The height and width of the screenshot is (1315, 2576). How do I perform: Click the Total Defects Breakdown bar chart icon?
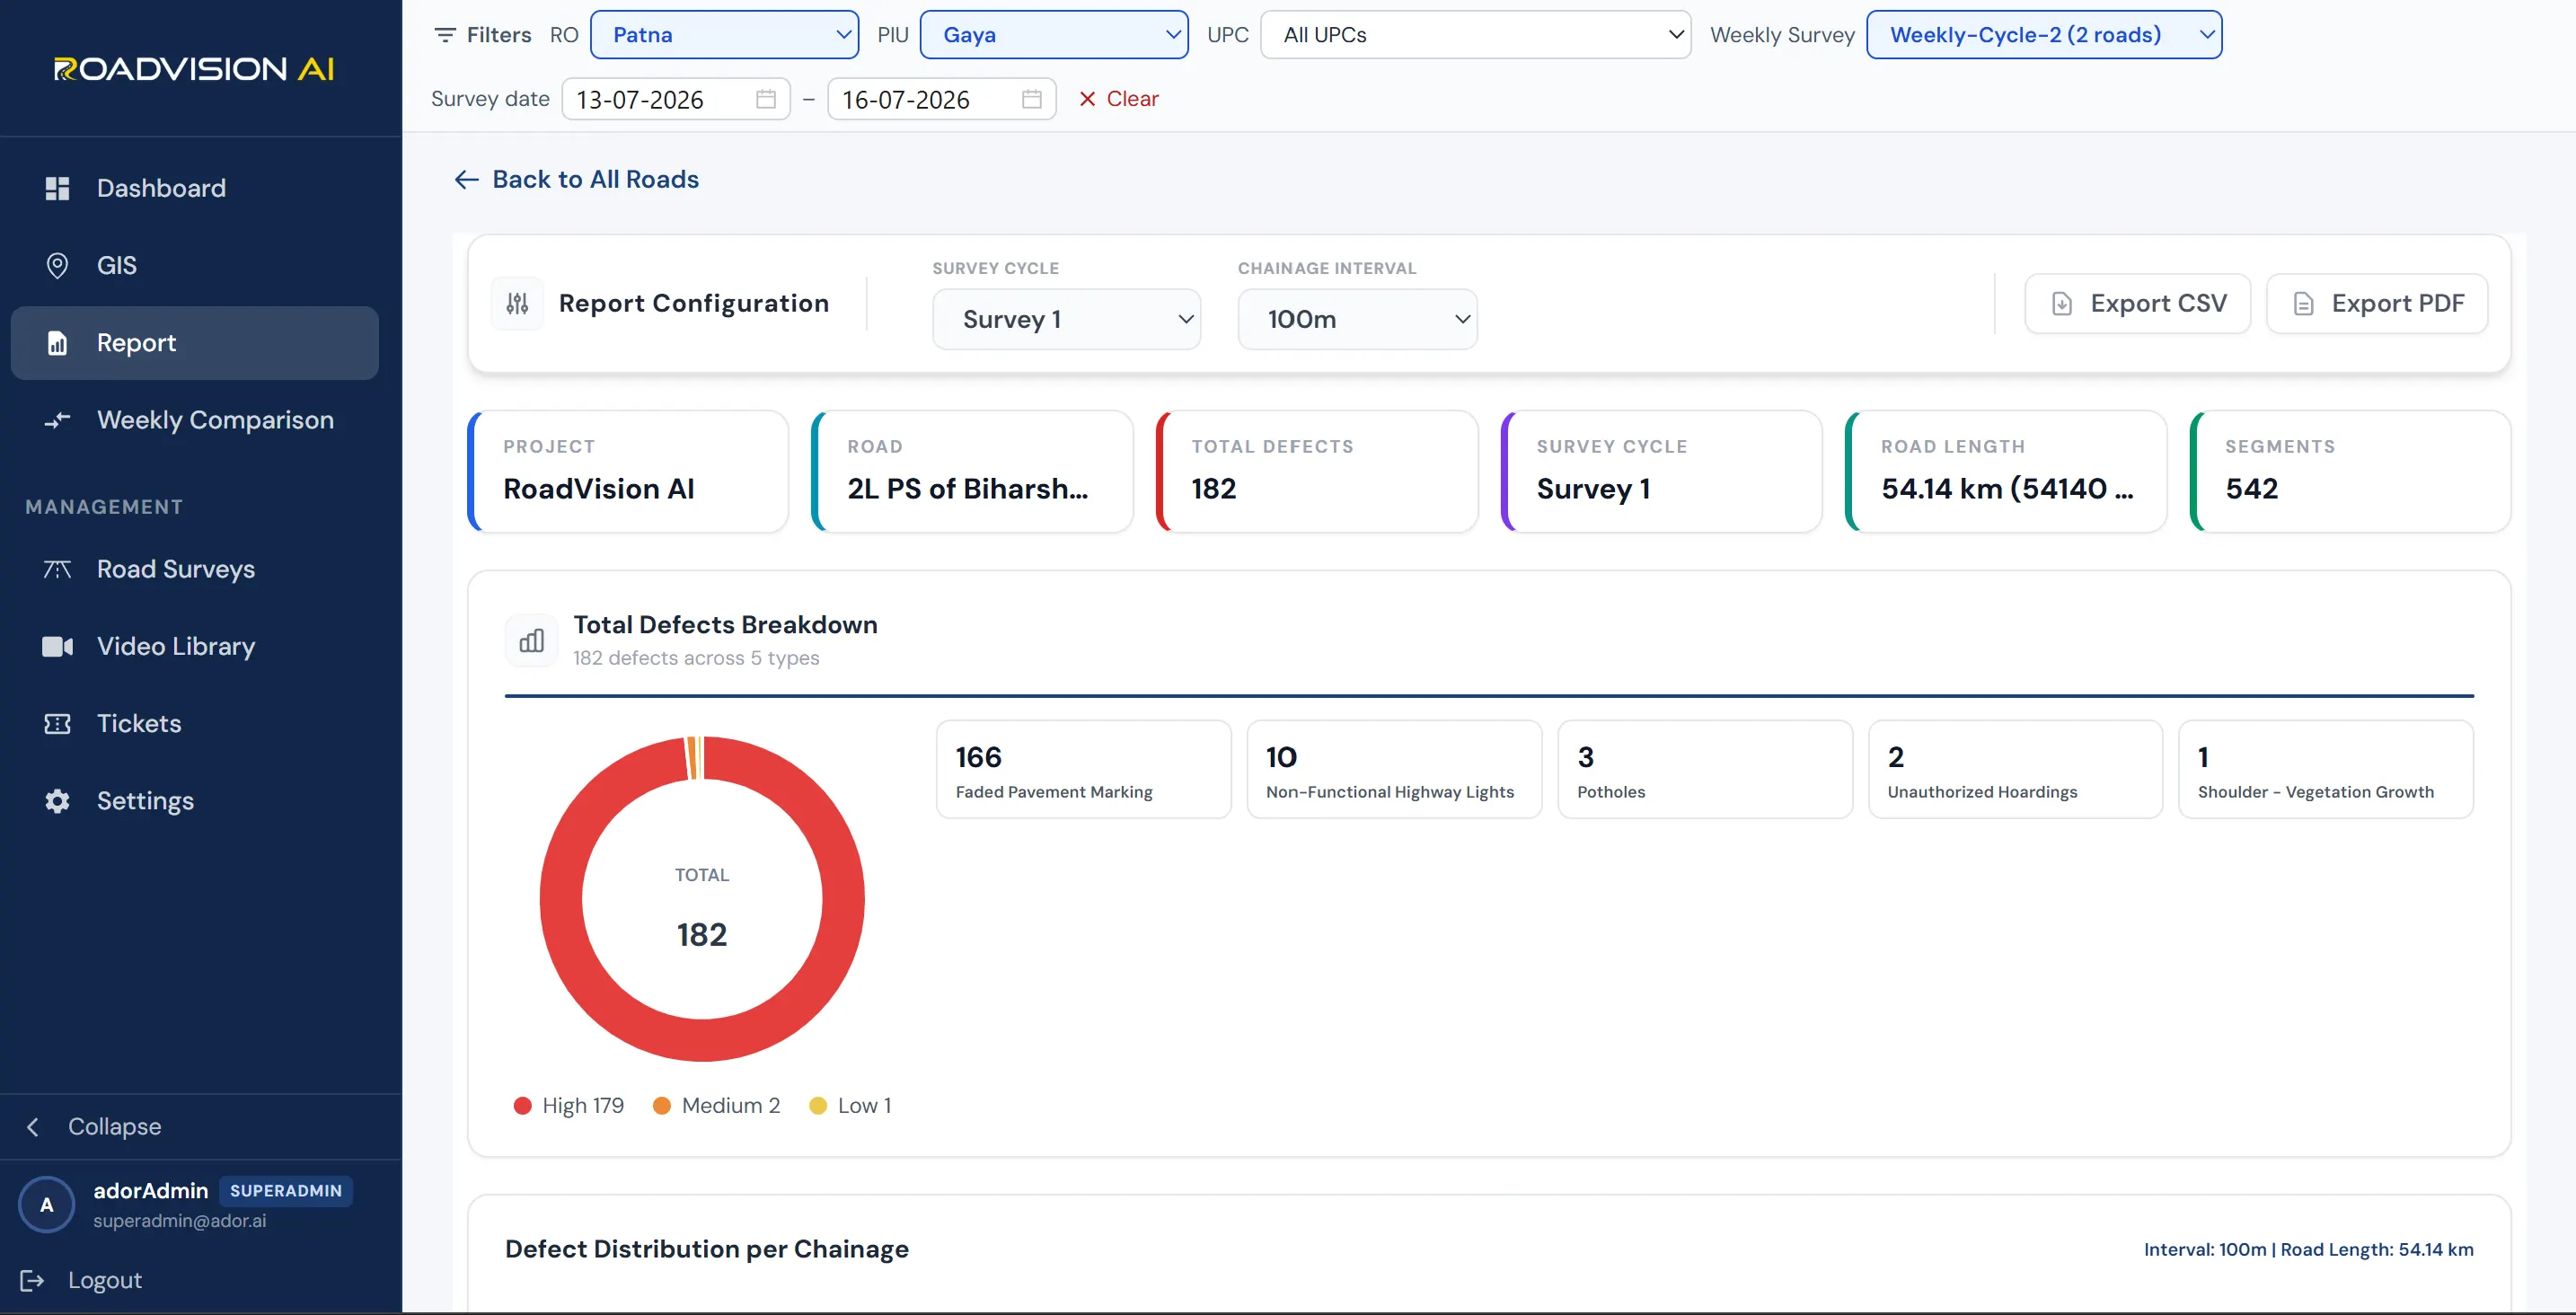[531, 640]
